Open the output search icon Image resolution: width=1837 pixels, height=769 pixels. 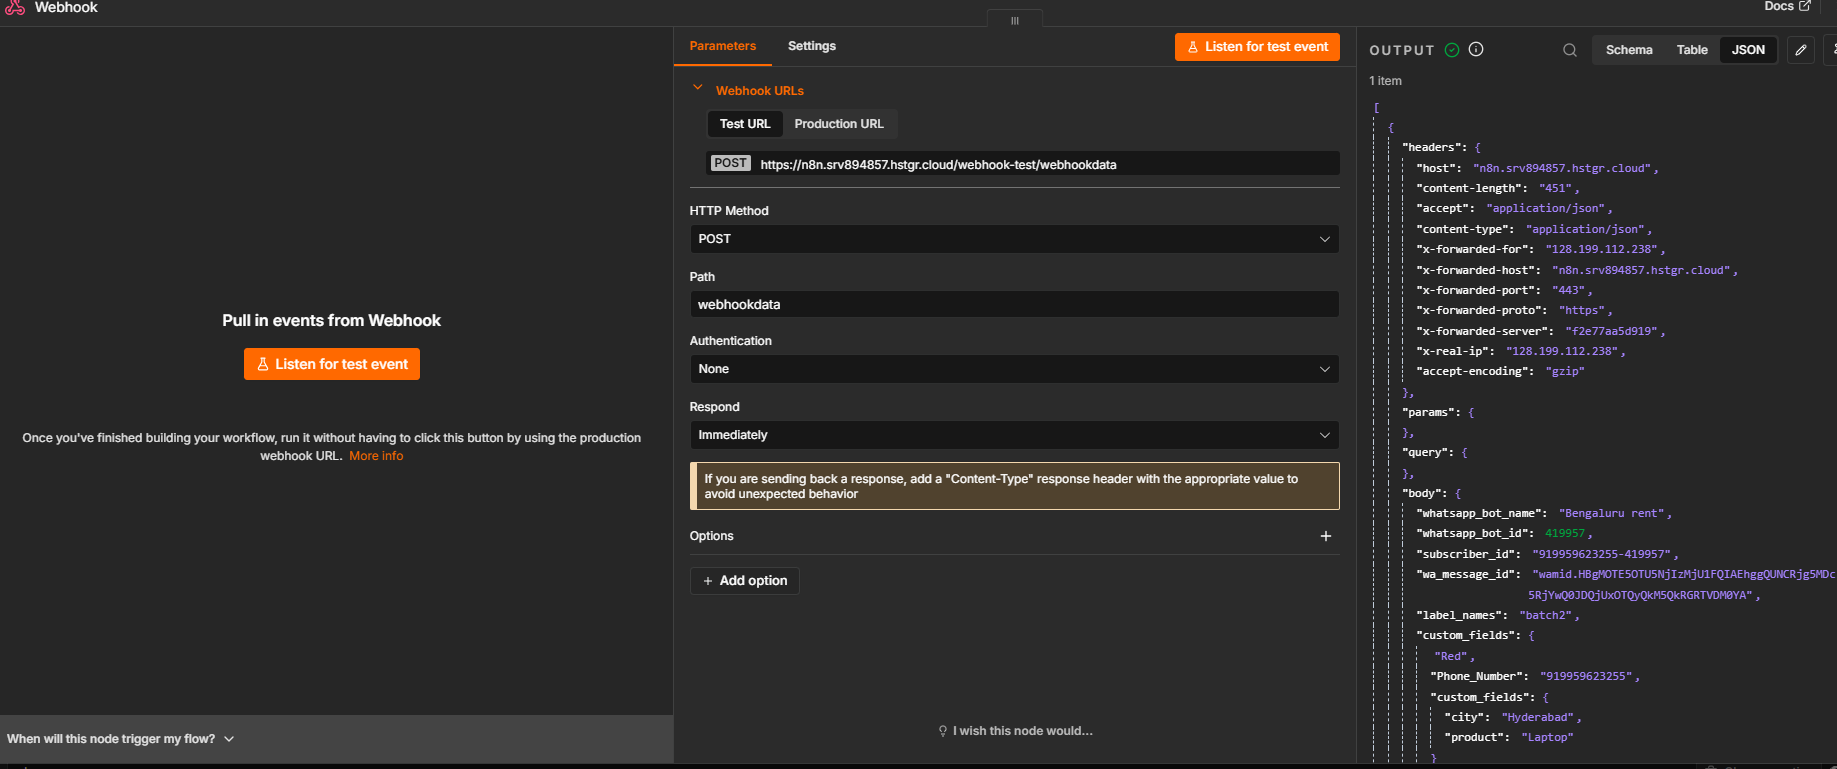click(x=1570, y=50)
